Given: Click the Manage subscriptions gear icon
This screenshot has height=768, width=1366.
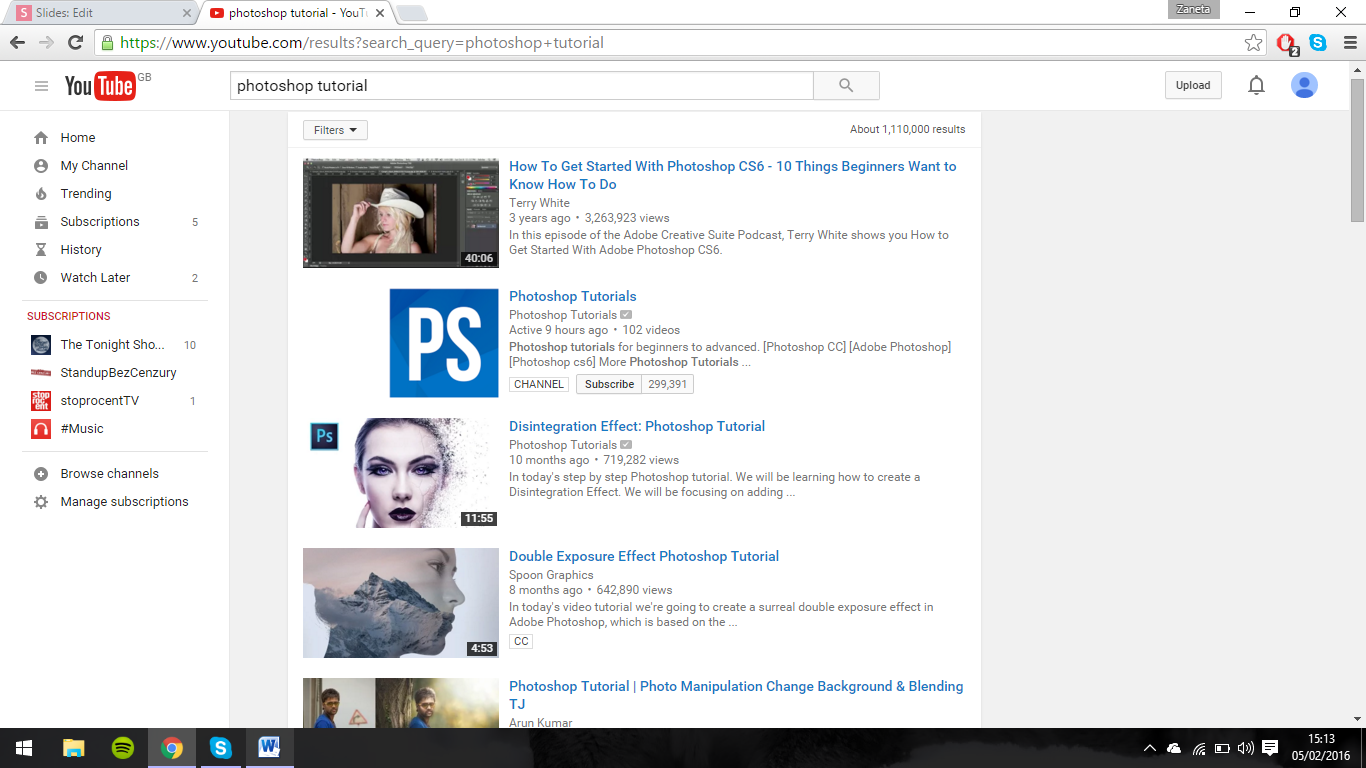Looking at the screenshot, I should (x=41, y=502).
